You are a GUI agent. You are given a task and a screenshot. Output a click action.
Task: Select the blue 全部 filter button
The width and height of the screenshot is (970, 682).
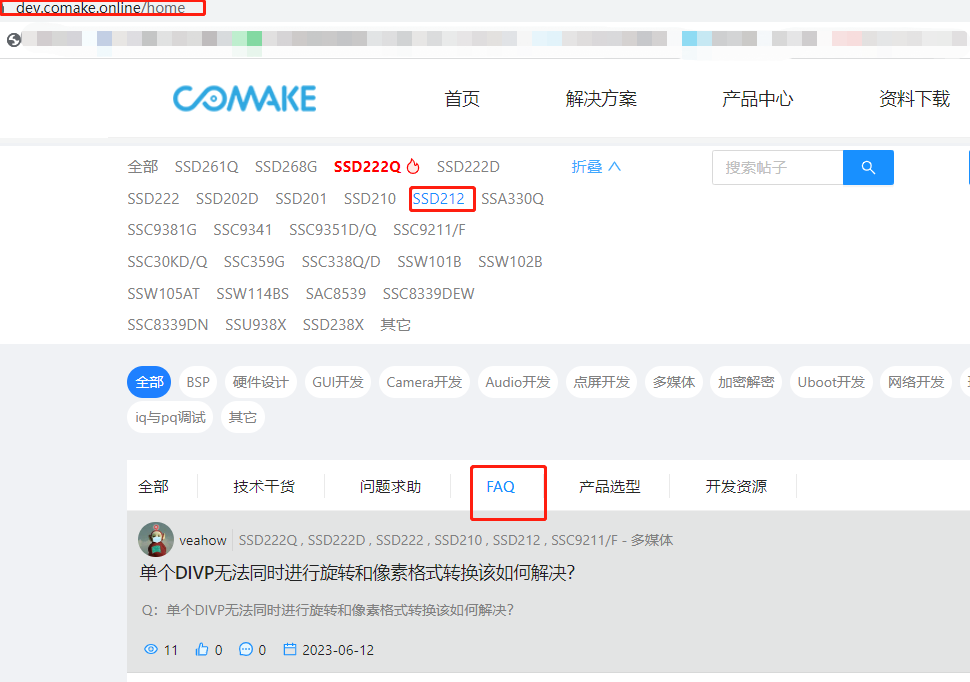[148, 381]
